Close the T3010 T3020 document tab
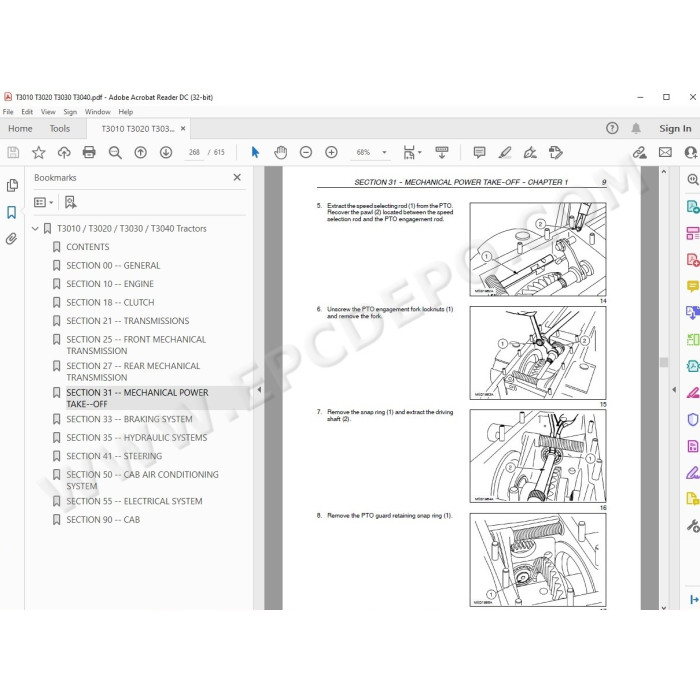This screenshot has height=700, width=700. [183, 129]
